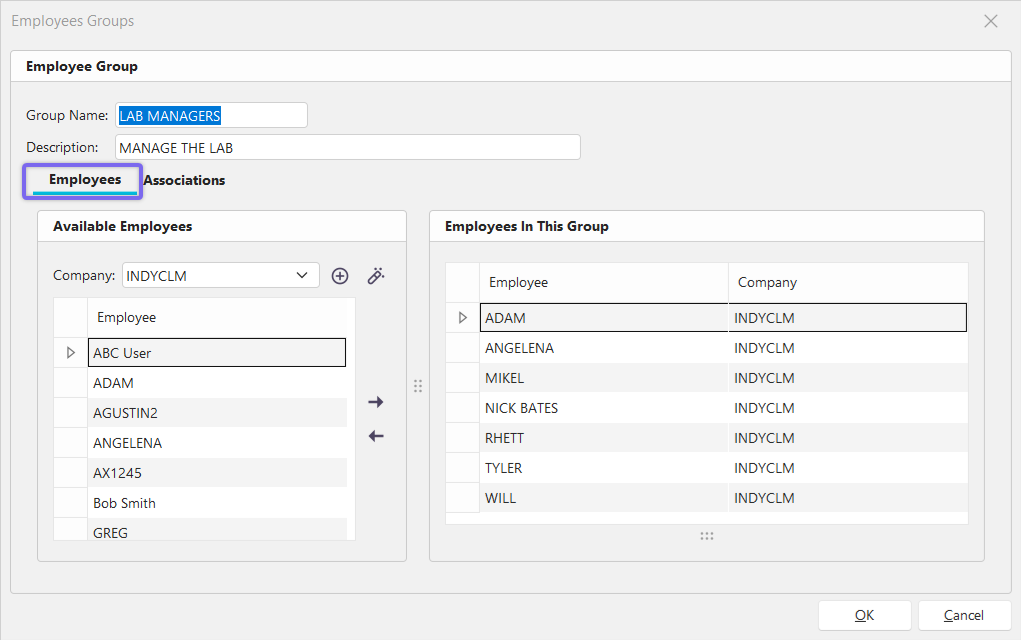The image size is (1021, 640).
Task: Click row indicator arrow beside ABC User
Action: [70, 353]
